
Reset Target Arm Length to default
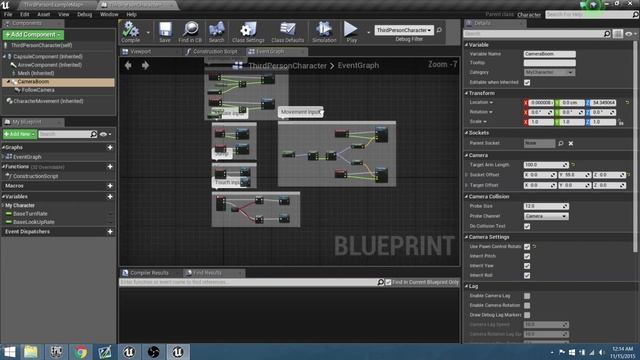pyautogui.click(x=573, y=164)
